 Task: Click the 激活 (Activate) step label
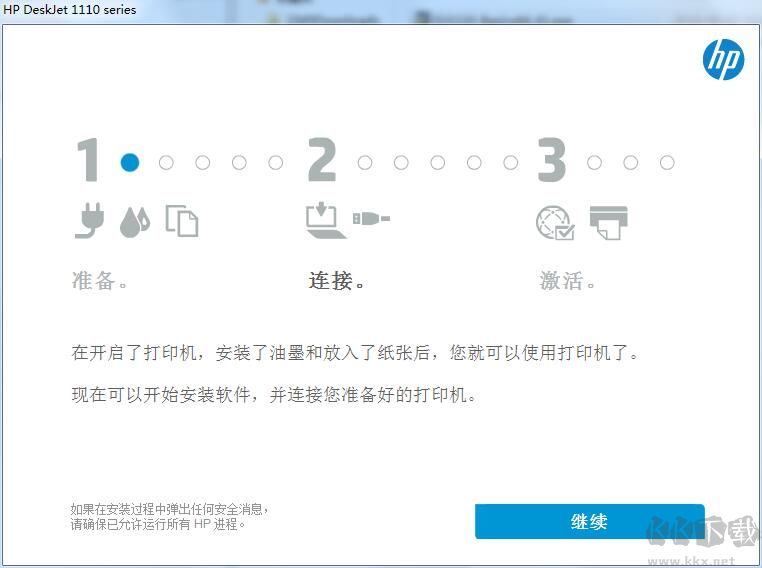click(x=567, y=280)
